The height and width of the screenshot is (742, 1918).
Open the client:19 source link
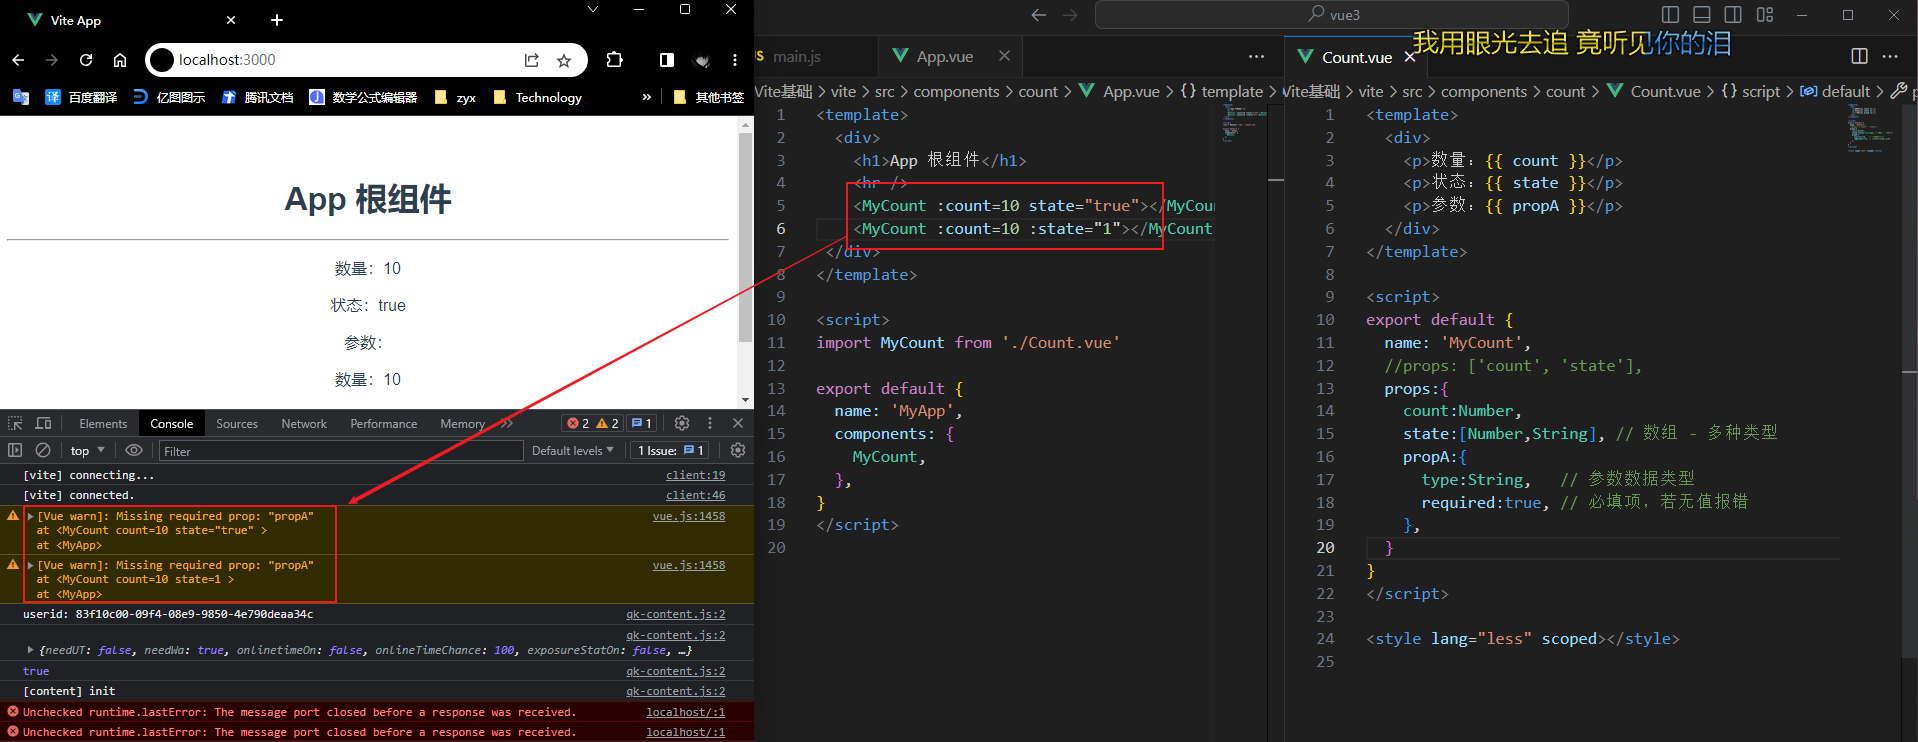tap(696, 475)
